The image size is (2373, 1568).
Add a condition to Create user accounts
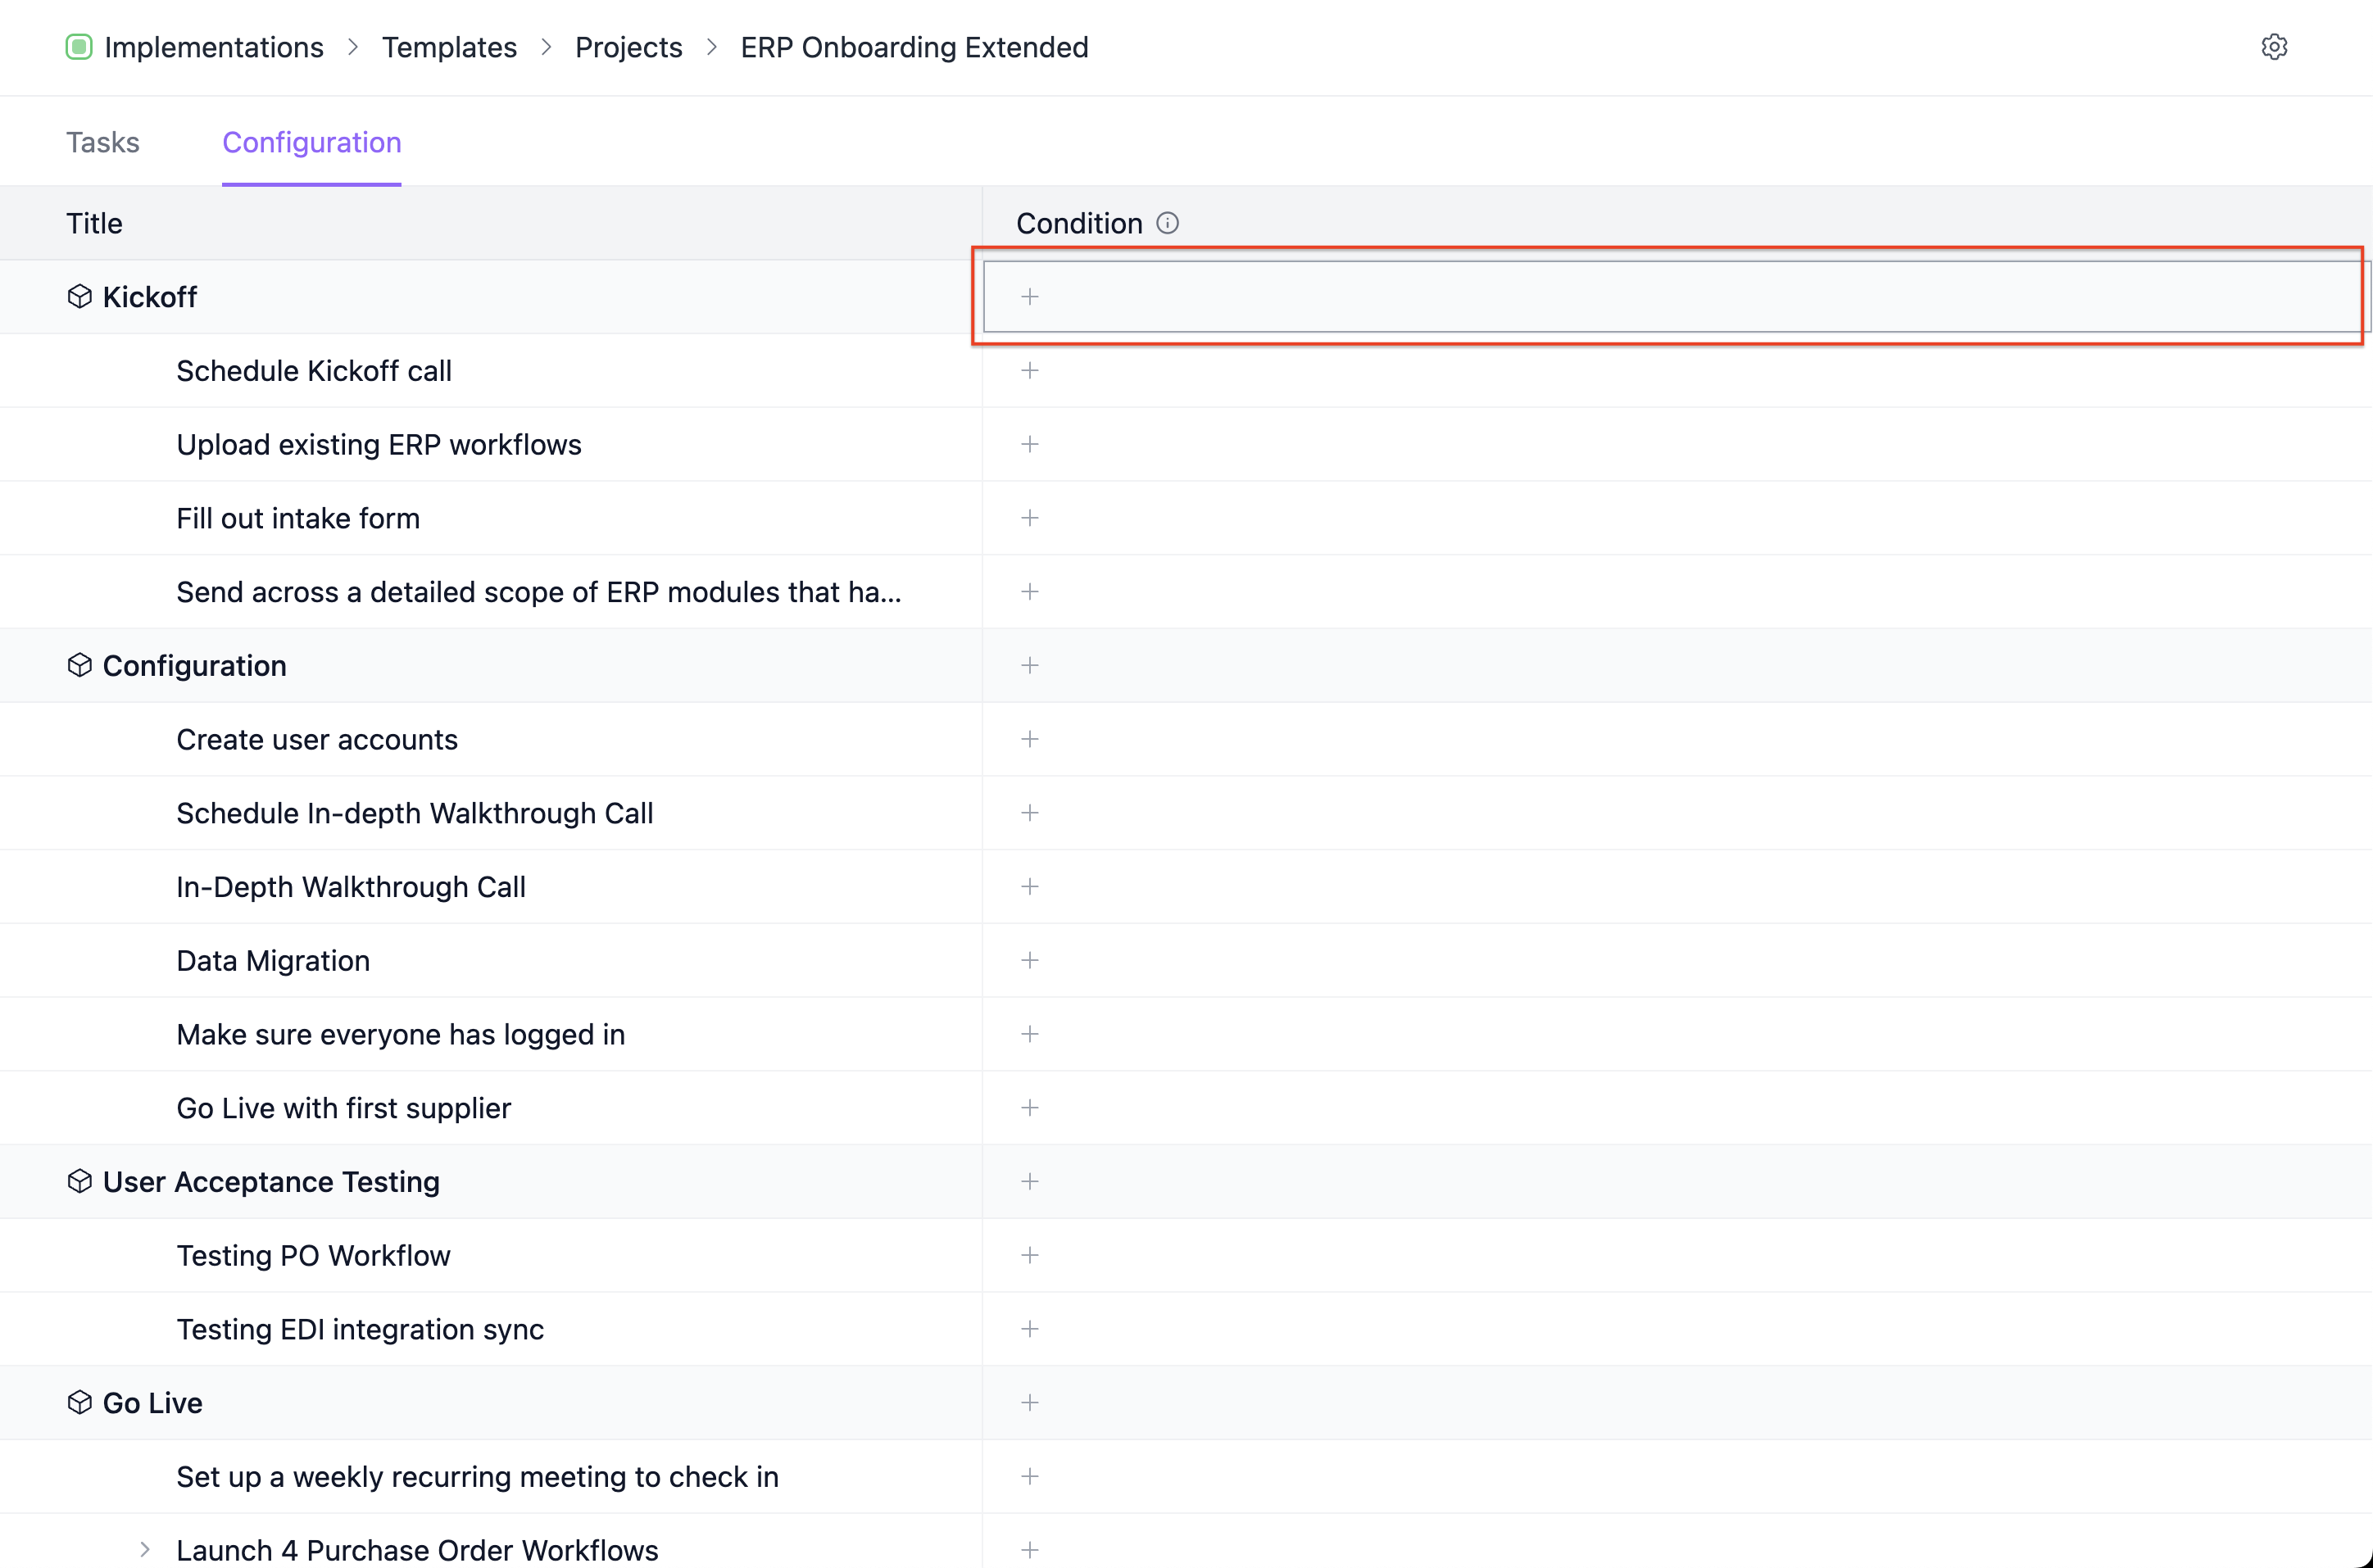(x=1030, y=739)
